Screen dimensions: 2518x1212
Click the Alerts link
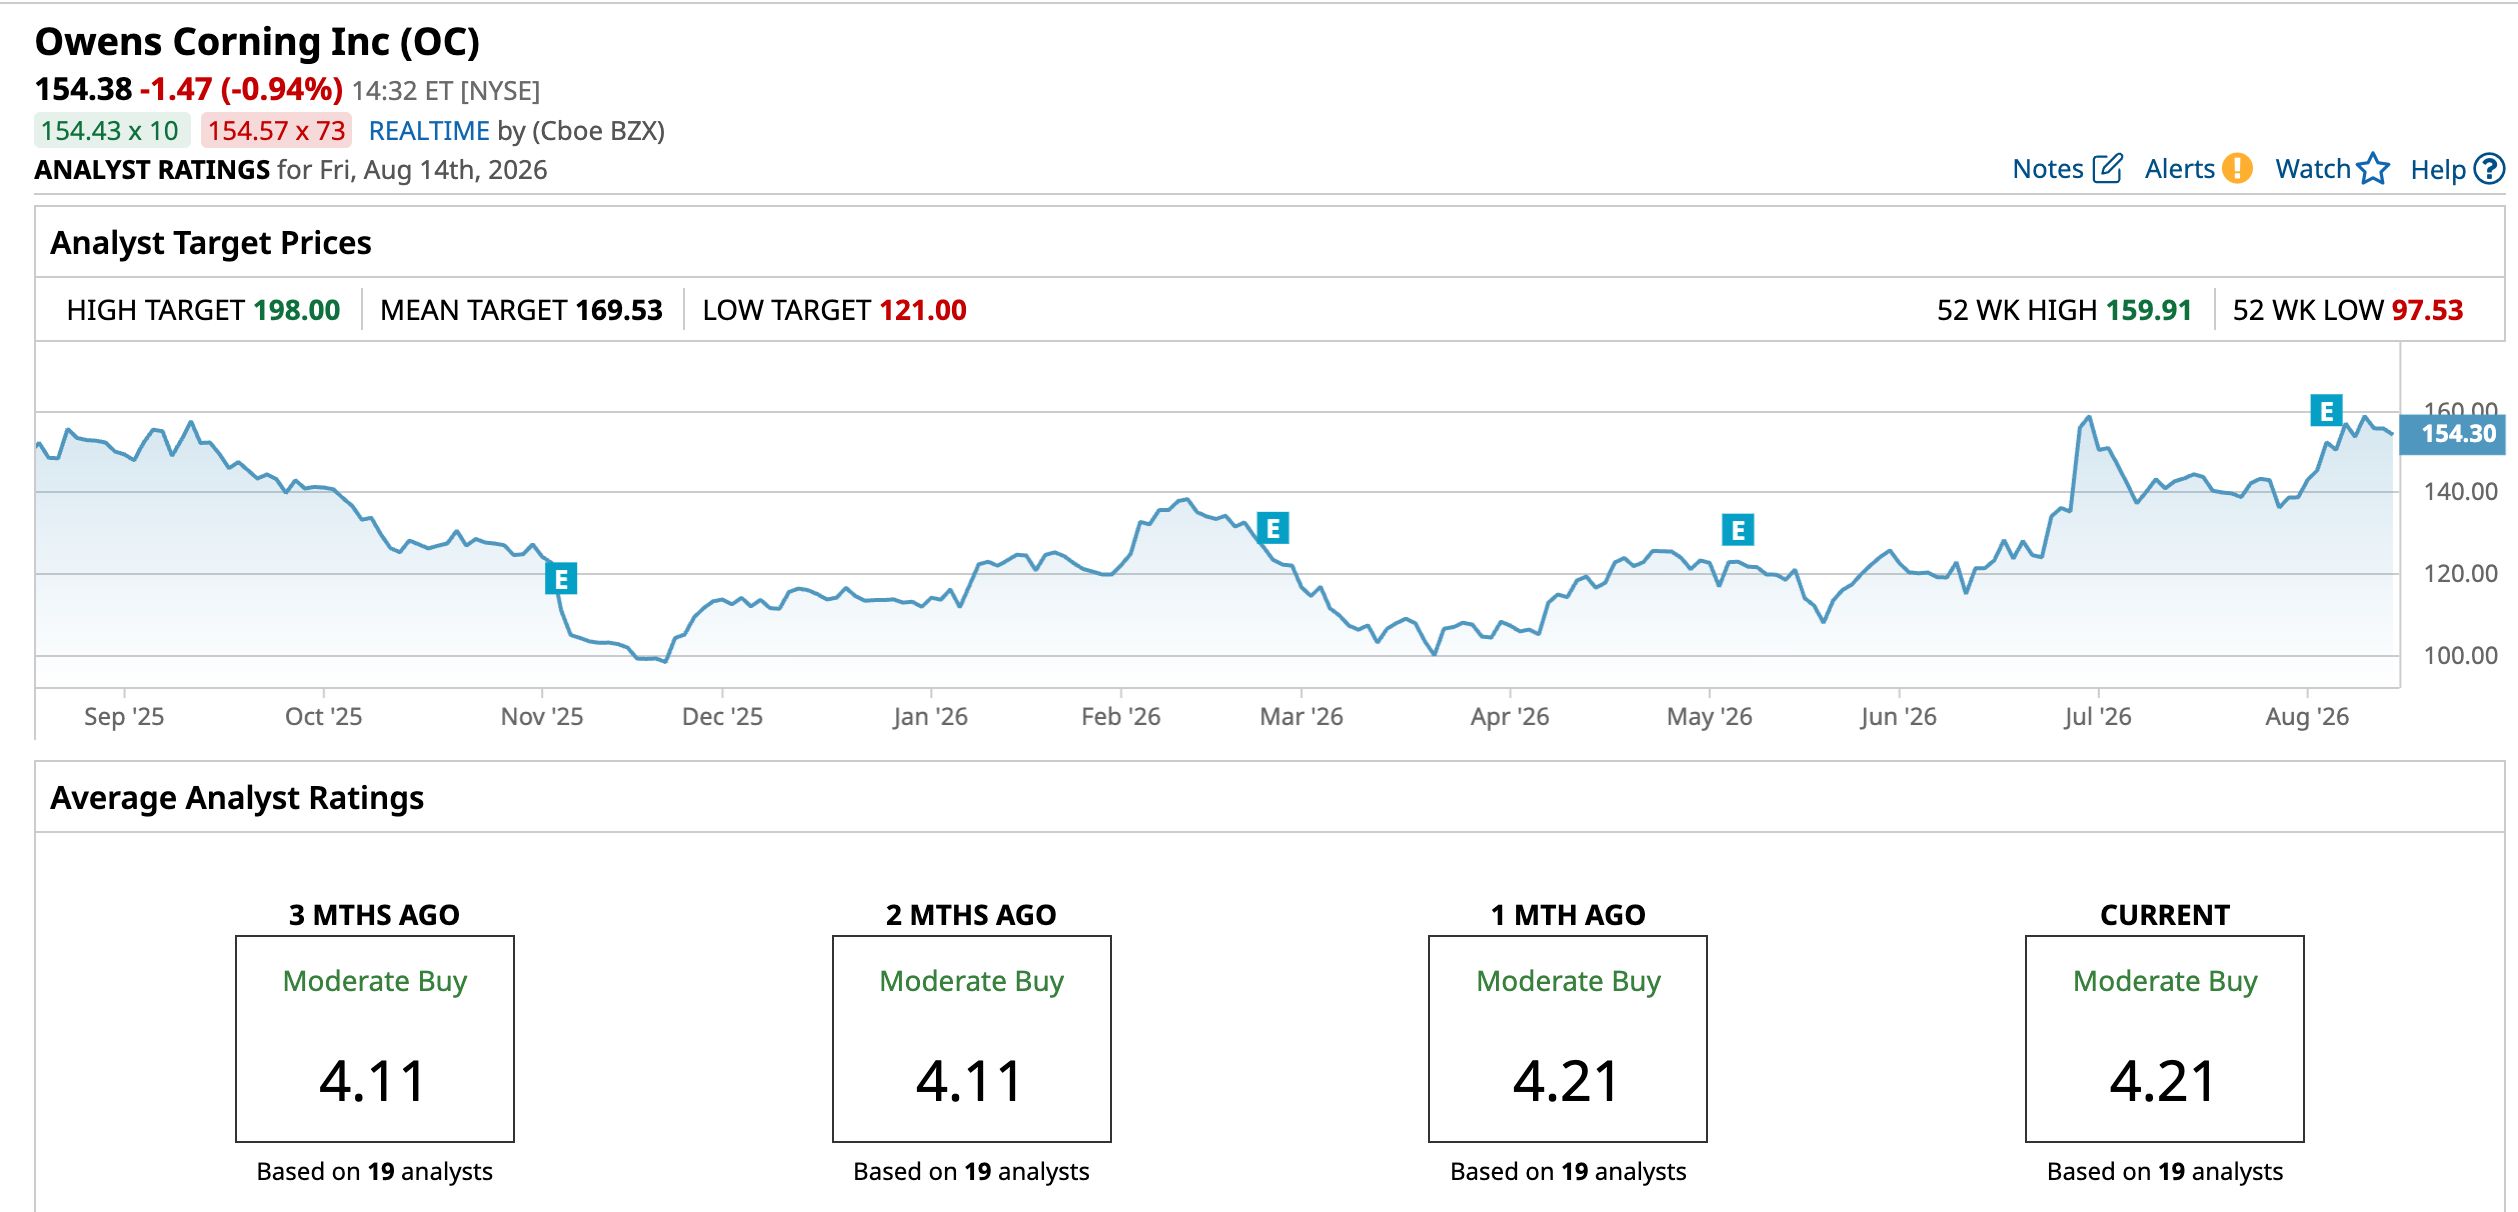click(2179, 169)
